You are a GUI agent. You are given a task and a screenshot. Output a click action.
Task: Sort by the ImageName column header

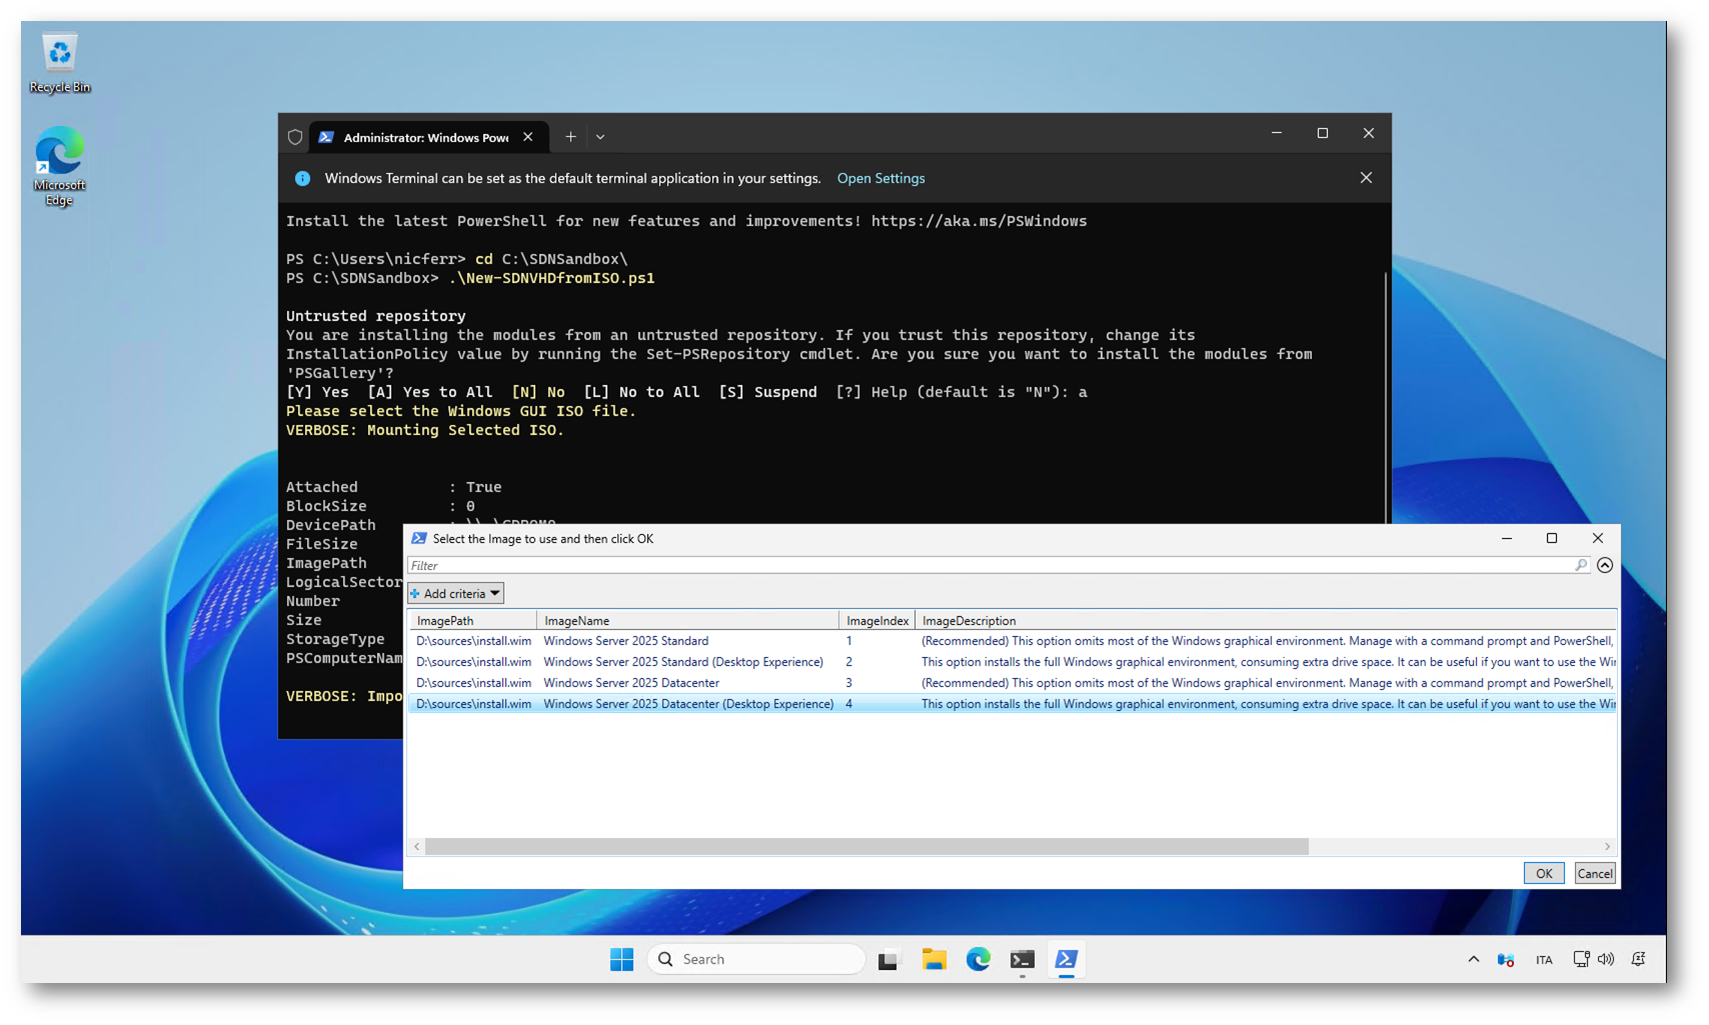(x=686, y=620)
